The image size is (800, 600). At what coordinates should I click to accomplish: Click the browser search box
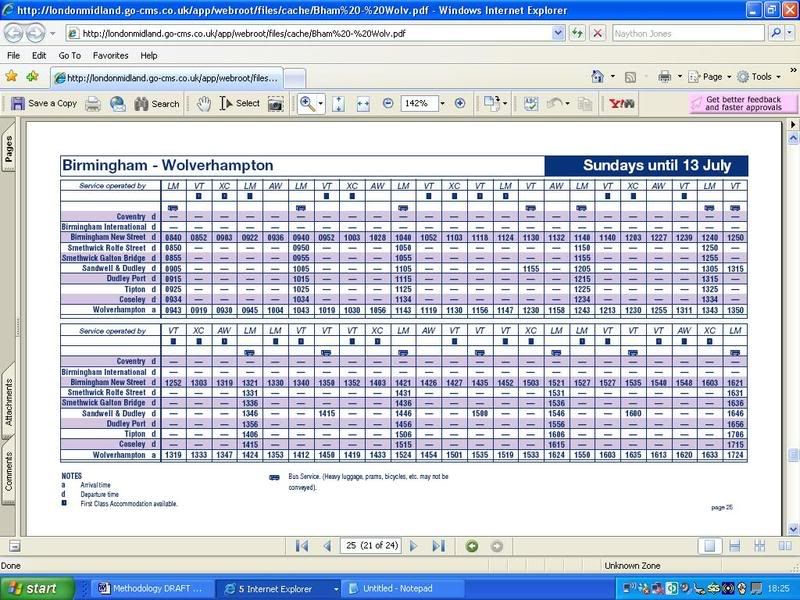point(688,34)
